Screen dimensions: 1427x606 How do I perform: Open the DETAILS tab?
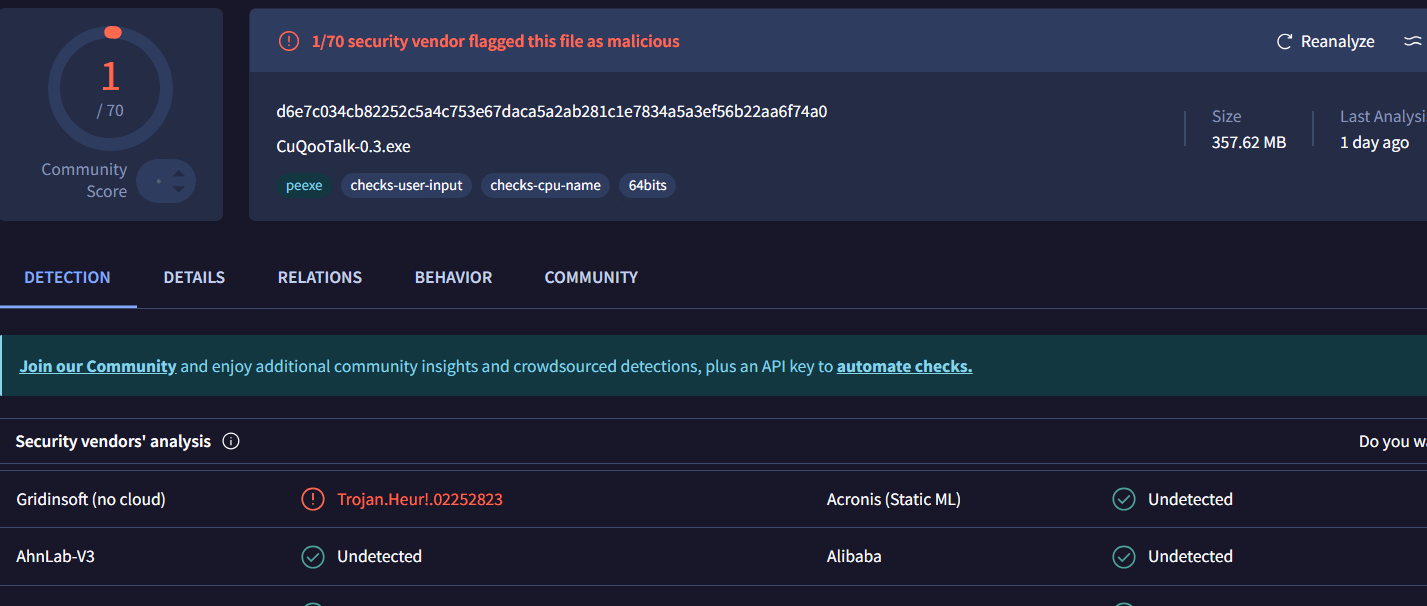[x=194, y=277]
